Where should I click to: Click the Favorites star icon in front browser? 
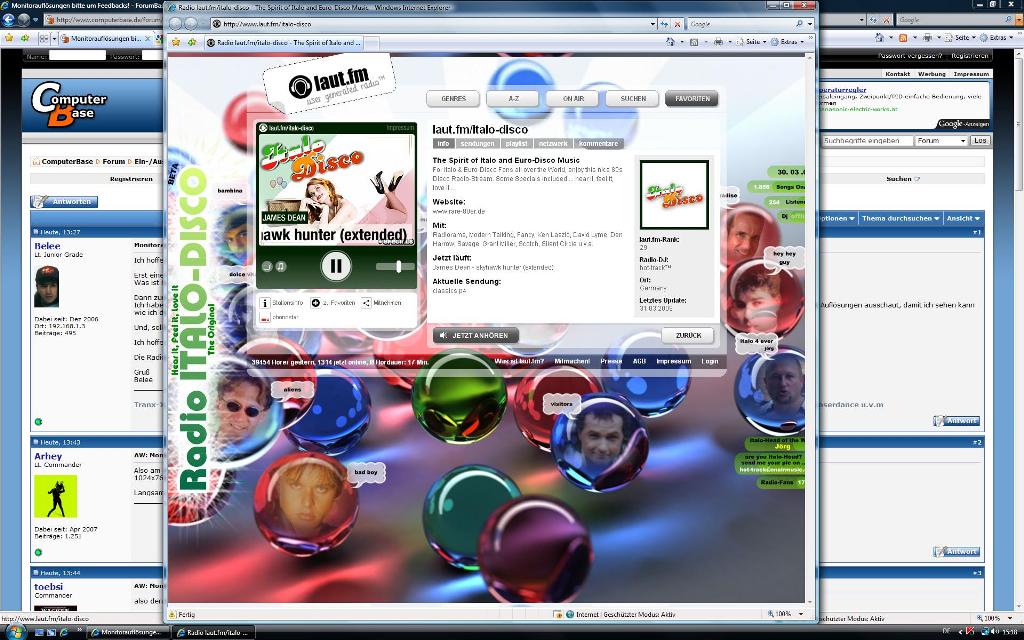pos(176,42)
